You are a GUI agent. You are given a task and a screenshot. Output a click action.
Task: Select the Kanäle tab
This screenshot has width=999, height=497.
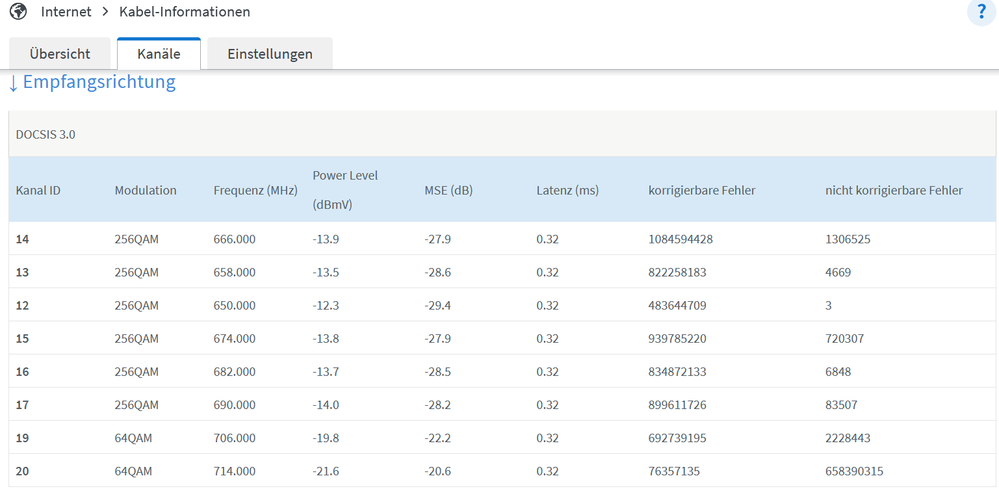pyautogui.click(x=159, y=54)
